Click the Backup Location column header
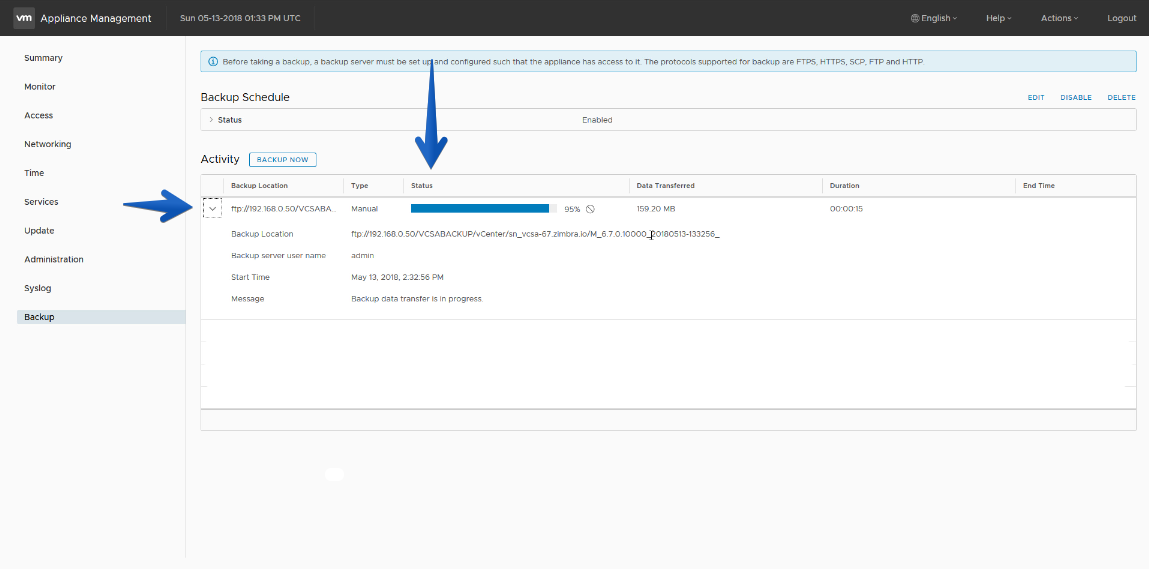Viewport: 1149px width, 569px height. (259, 186)
